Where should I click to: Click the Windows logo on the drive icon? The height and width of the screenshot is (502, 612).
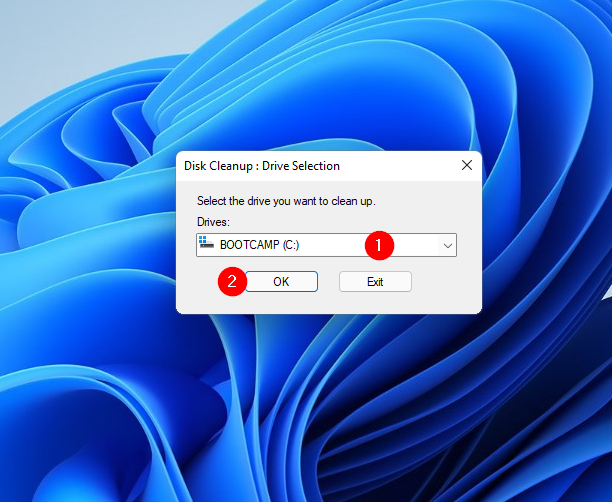point(204,239)
